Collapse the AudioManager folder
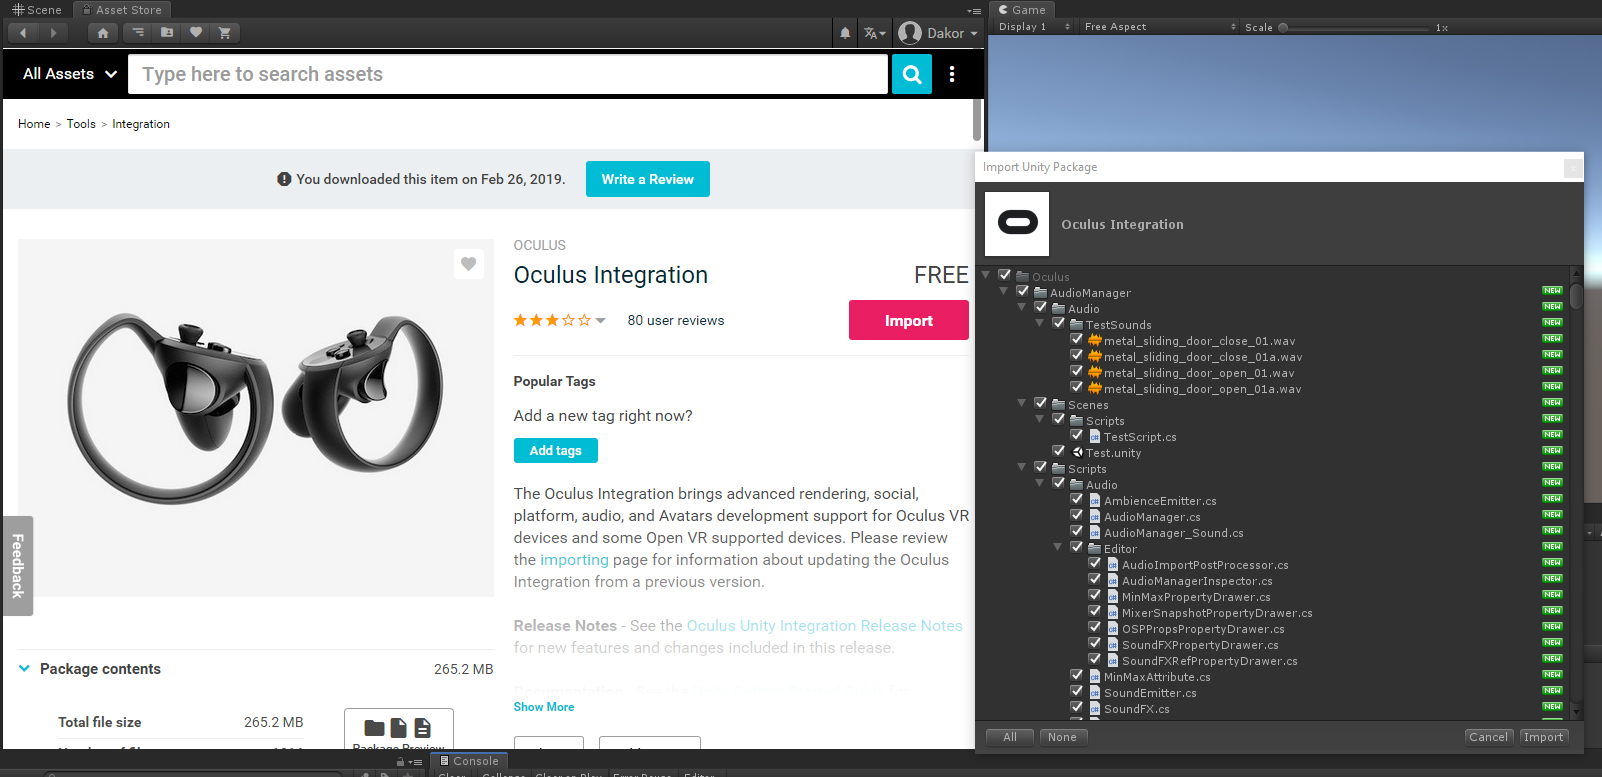 click(x=1004, y=291)
